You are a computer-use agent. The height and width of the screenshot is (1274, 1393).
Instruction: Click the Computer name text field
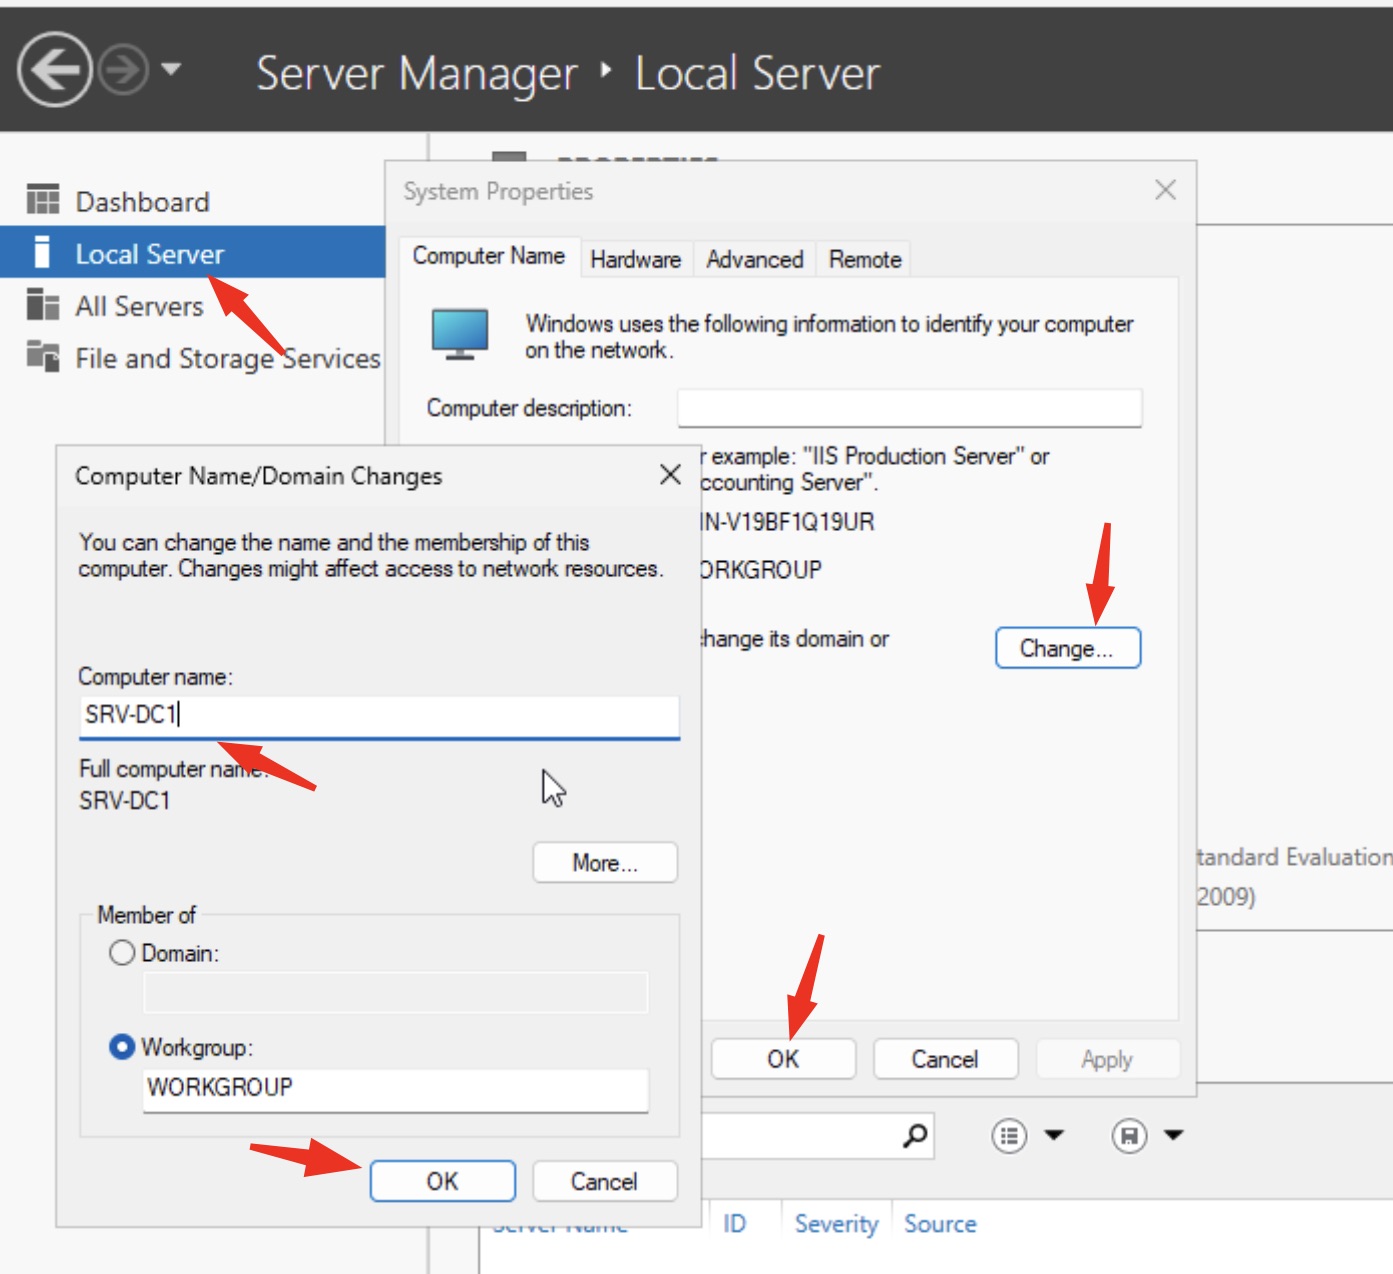tap(378, 716)
